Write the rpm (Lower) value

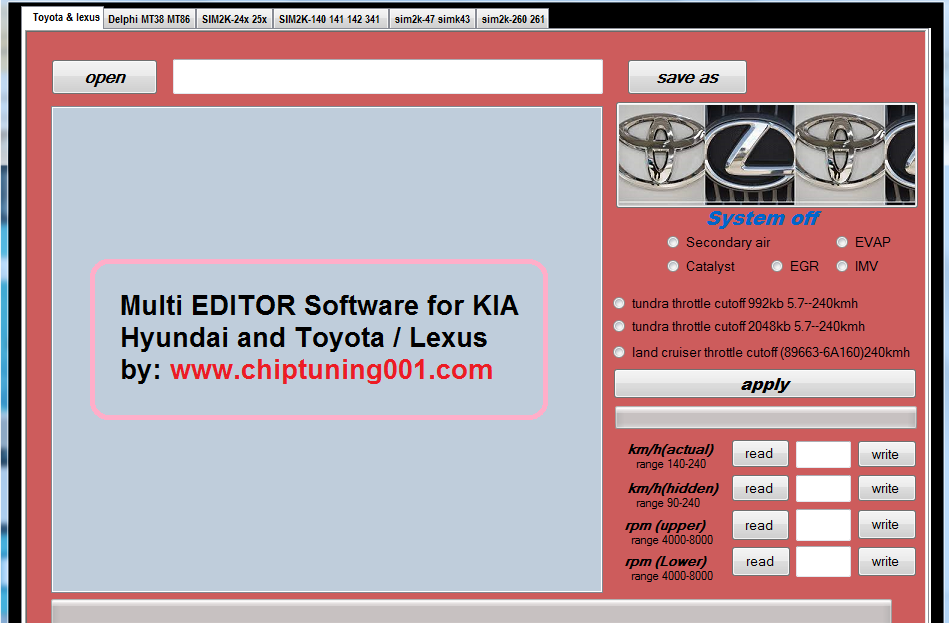pos(886,562)
